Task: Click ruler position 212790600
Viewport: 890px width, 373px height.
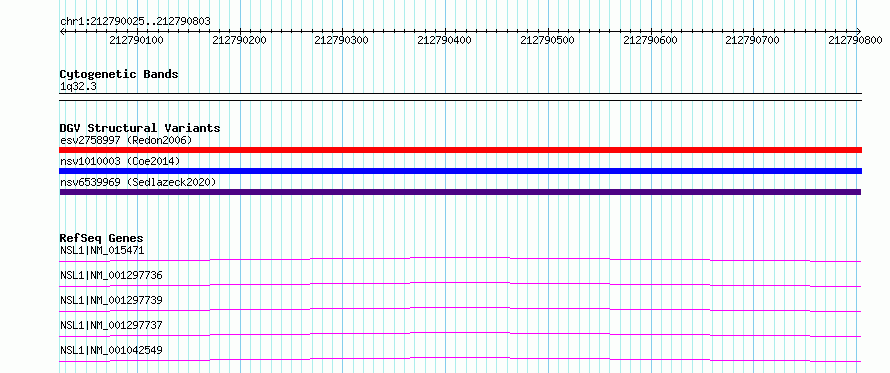Action: tap(650, 40)
